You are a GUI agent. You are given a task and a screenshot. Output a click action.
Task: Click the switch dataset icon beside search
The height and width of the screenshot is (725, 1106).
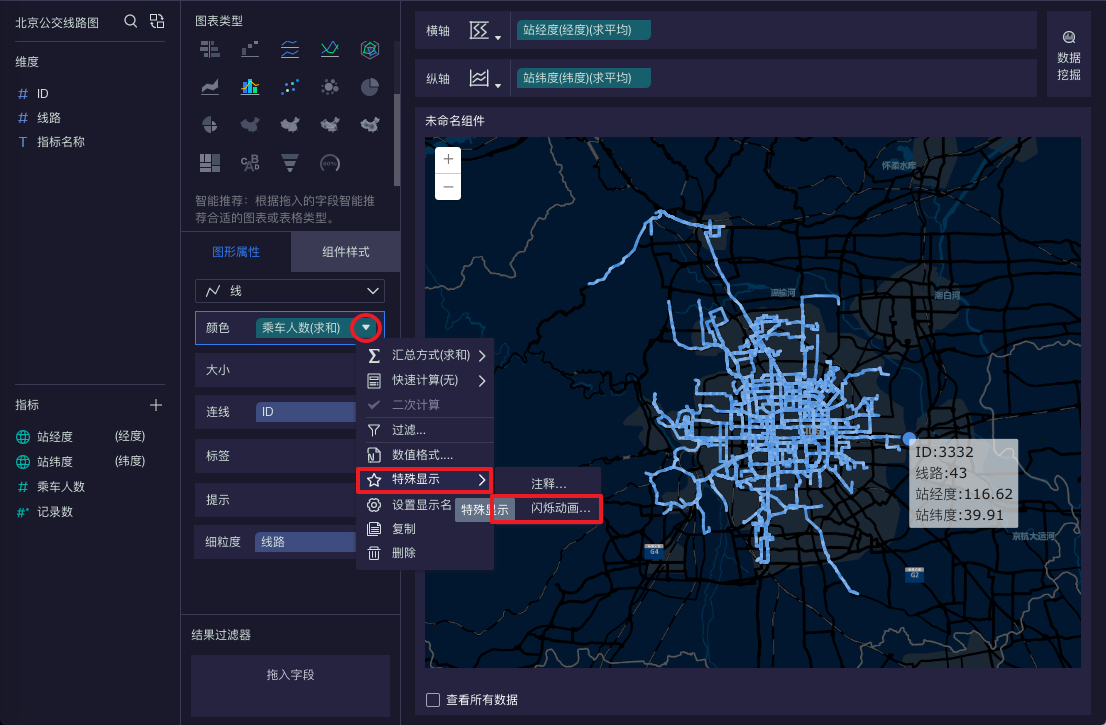(x=157, y=21)
